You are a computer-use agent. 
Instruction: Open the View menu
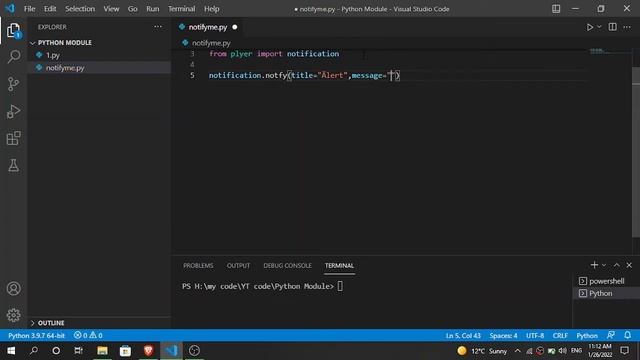coord(111,9)
